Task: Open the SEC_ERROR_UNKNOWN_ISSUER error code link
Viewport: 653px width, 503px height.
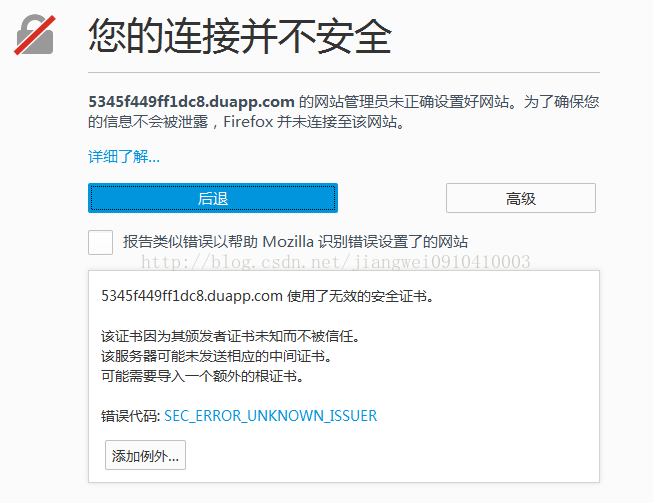Action: pos(271,416)
